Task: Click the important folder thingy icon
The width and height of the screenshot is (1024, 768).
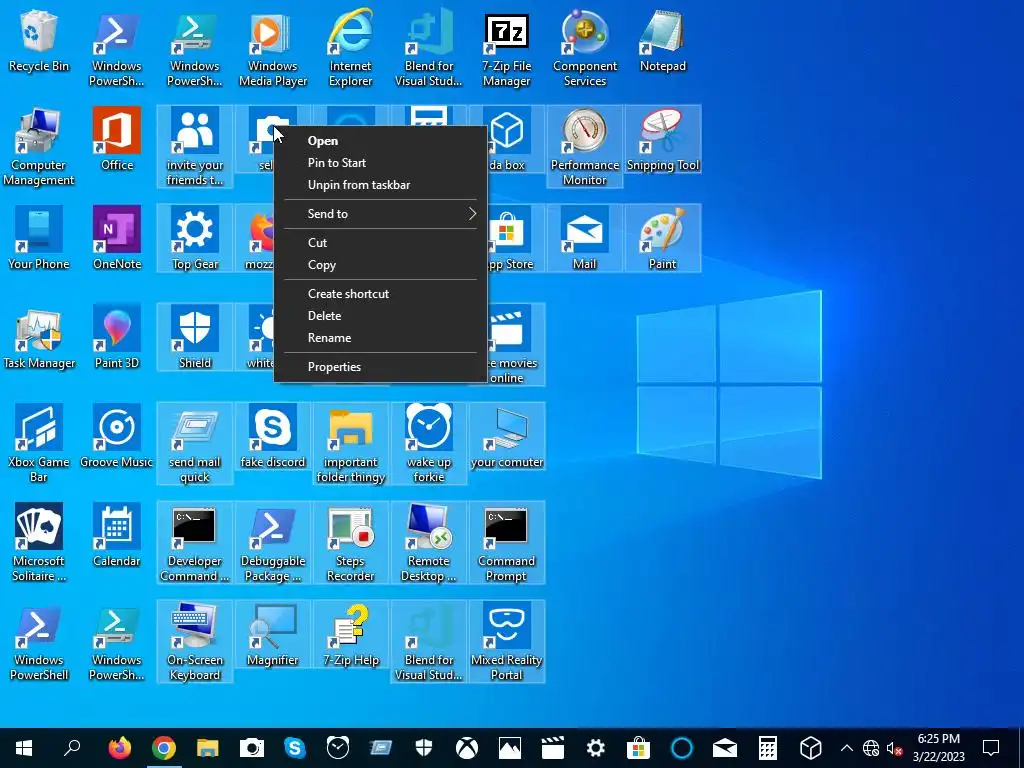Action: (351, 443)
